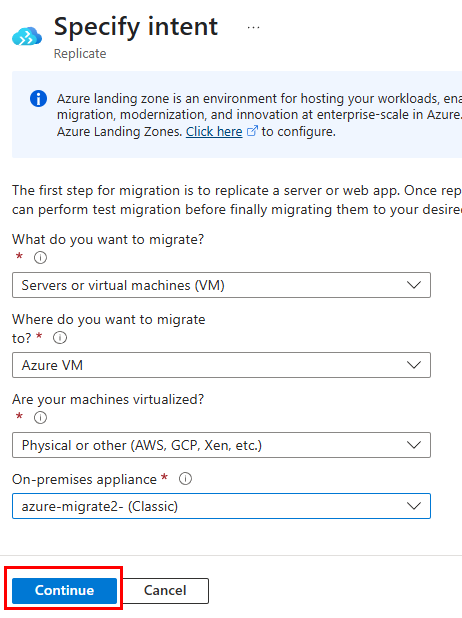Screen dimensions: 462x618
Task: Click the Continue button
Action: pyautogui.click(x=64, y=590)
